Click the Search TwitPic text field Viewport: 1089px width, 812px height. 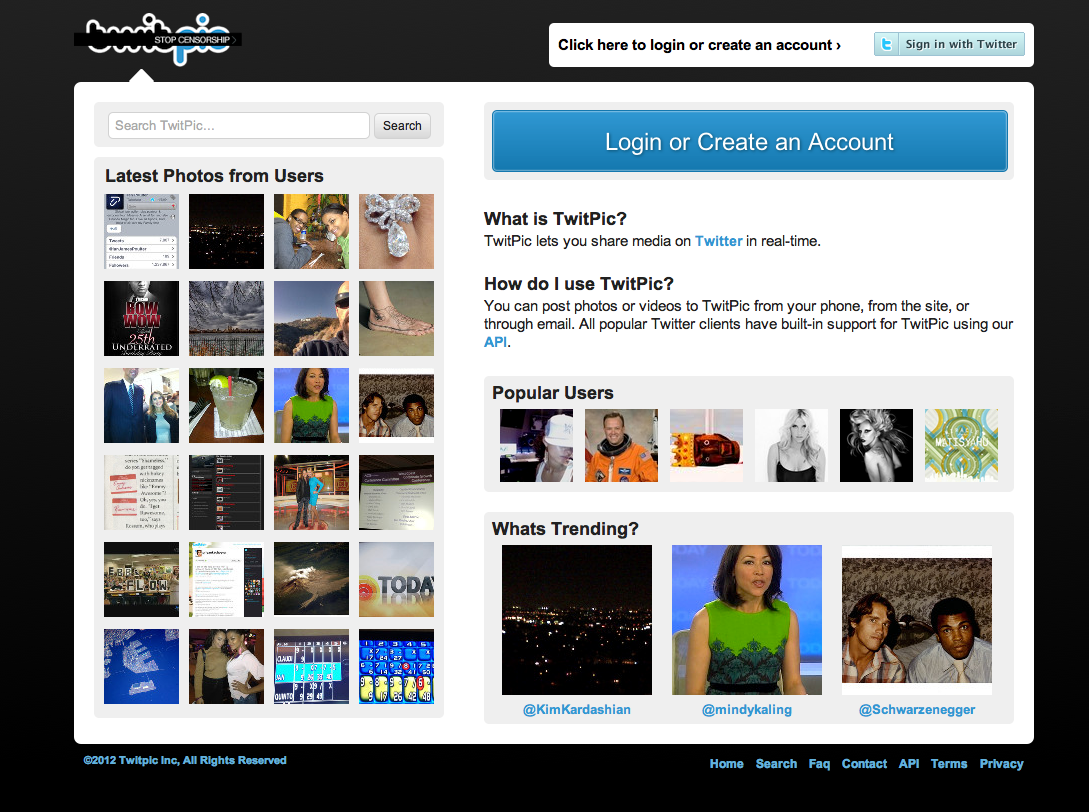(x=239, y=125)
